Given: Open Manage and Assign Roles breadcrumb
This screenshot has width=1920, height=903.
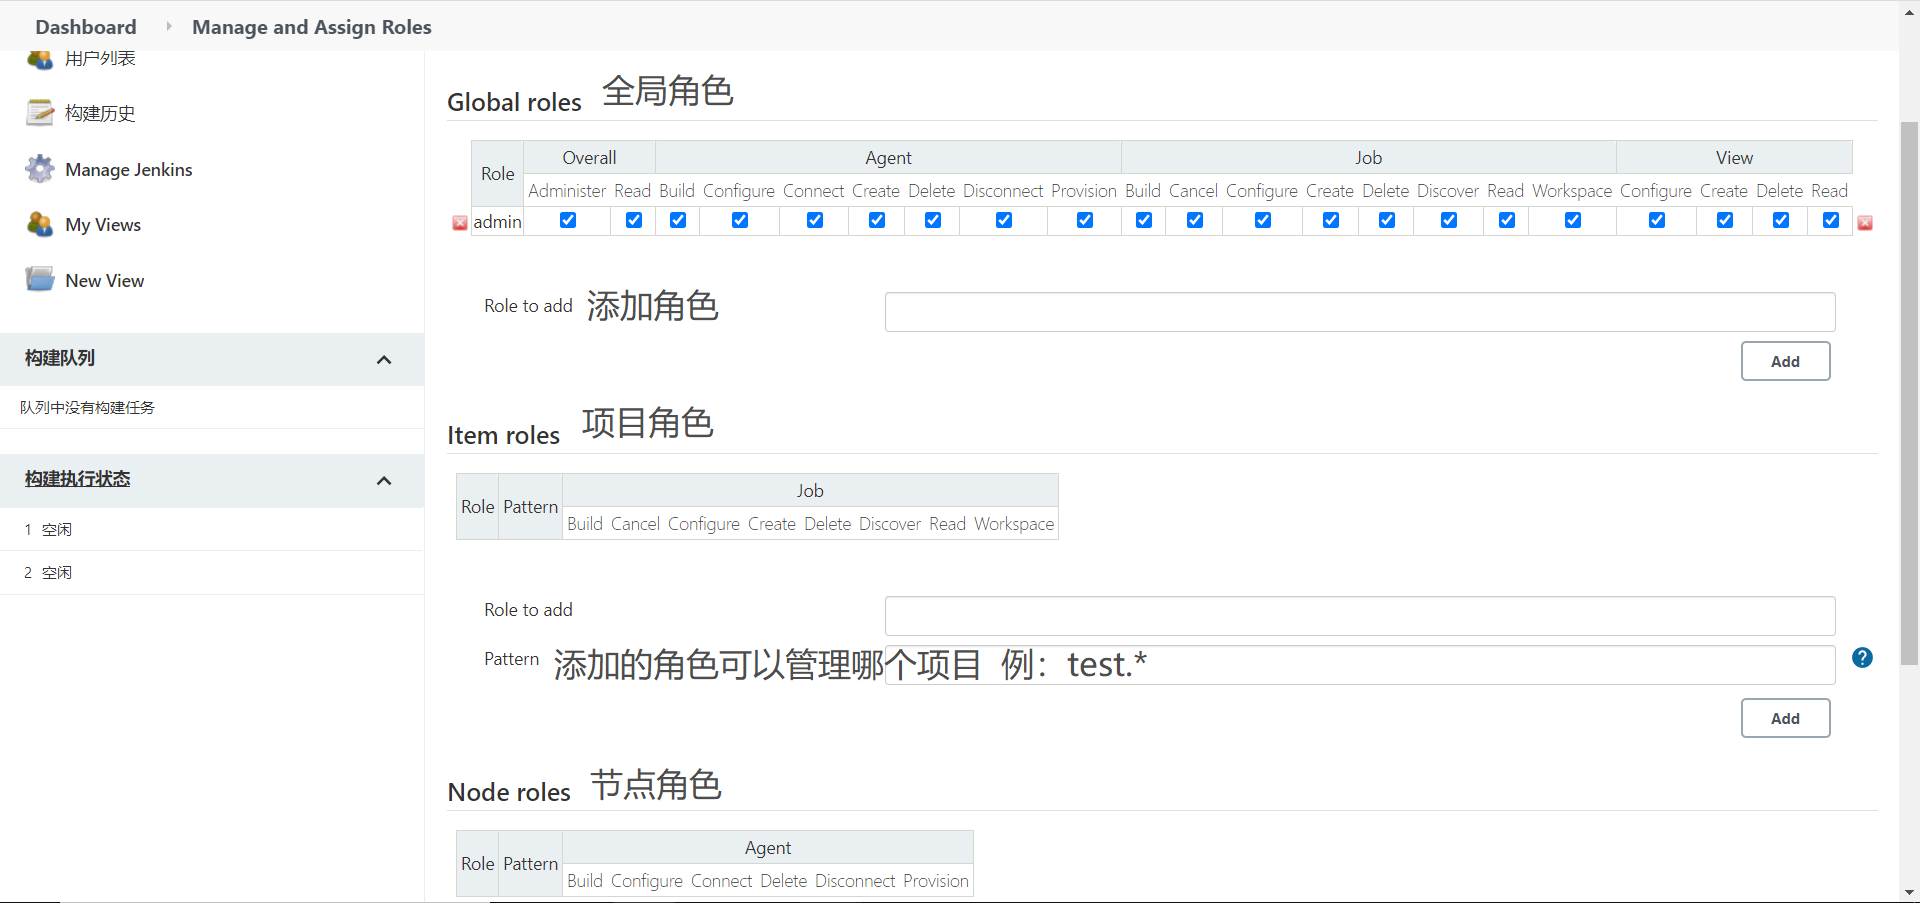Looking at the screenshot, I should pos(312,27).
